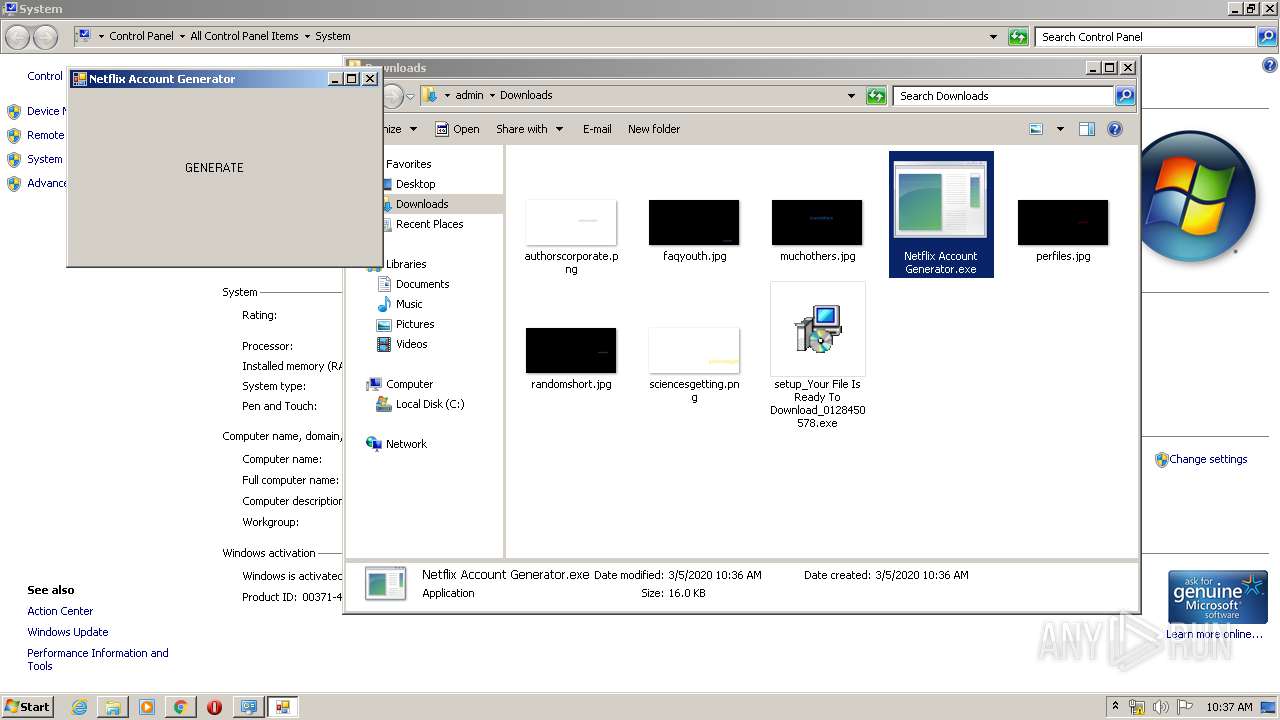Open the Action Center link
1280x720 pixels.
point(60,611)
